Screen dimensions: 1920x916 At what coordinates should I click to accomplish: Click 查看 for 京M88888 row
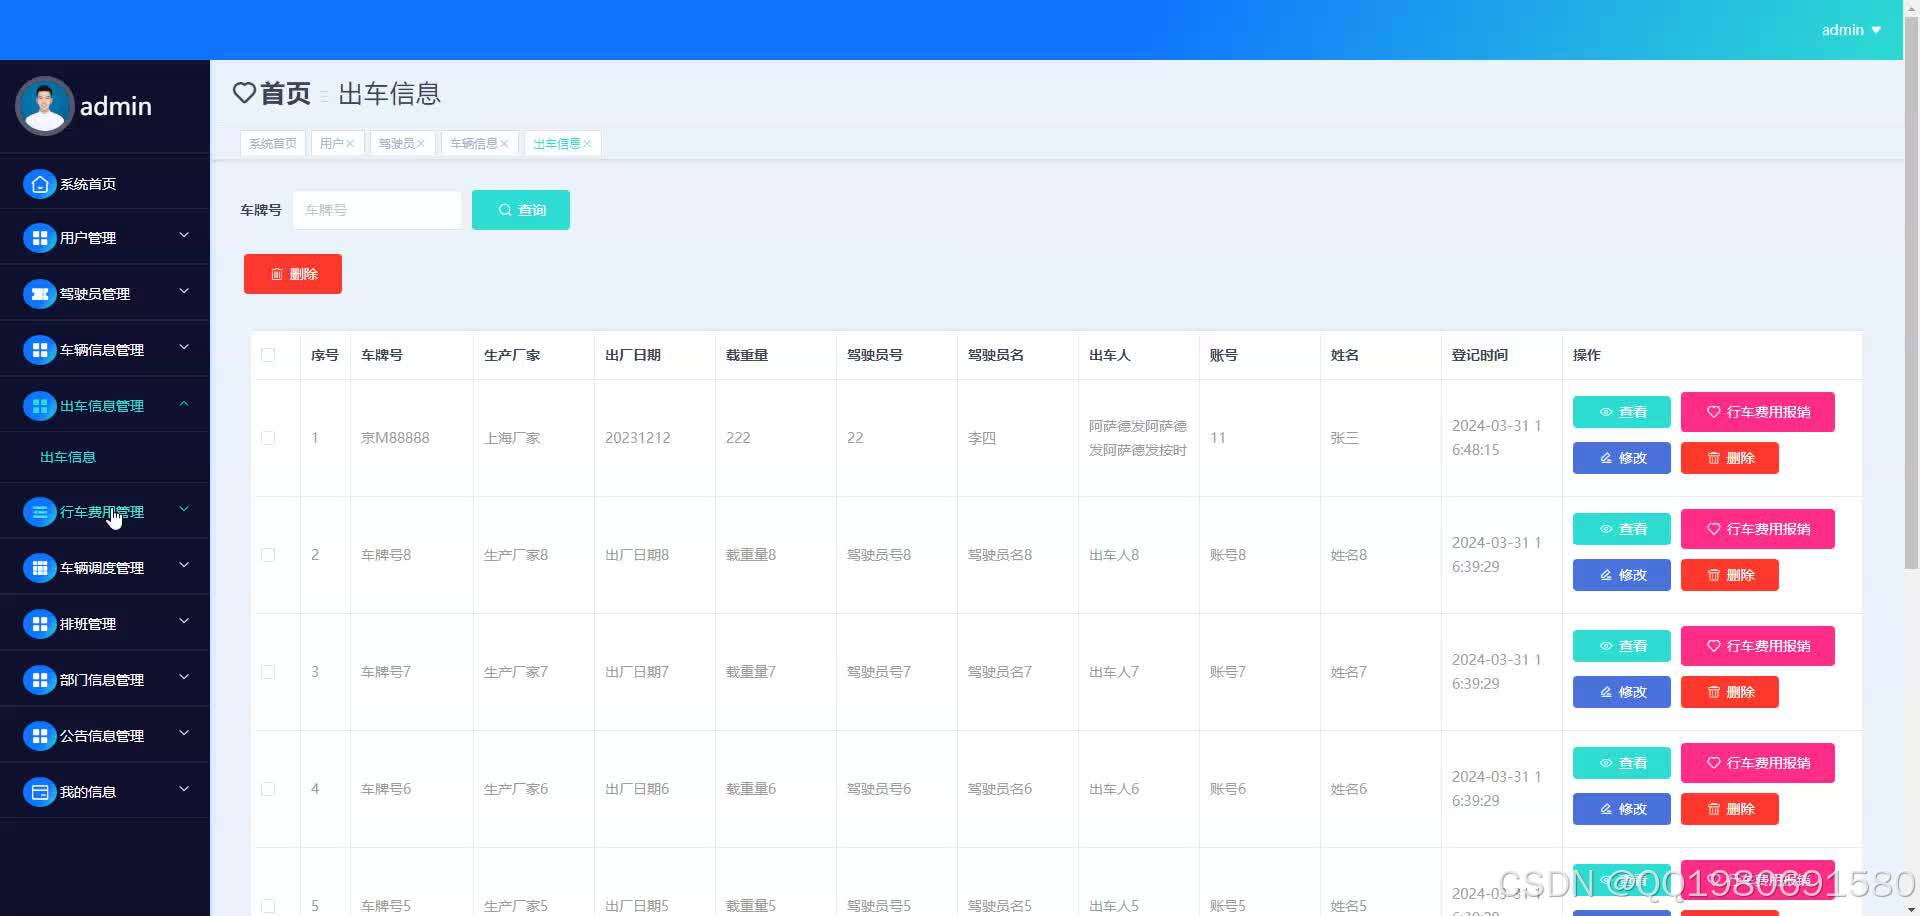[x=1622, y=412]
